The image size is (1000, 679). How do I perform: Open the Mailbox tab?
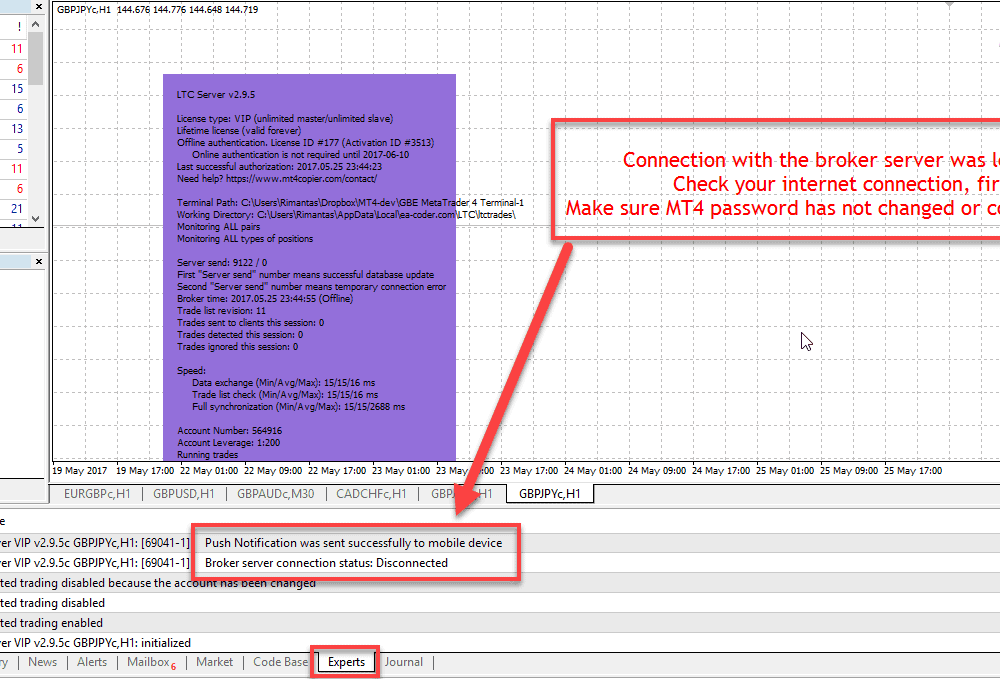(x=151, y=662)
